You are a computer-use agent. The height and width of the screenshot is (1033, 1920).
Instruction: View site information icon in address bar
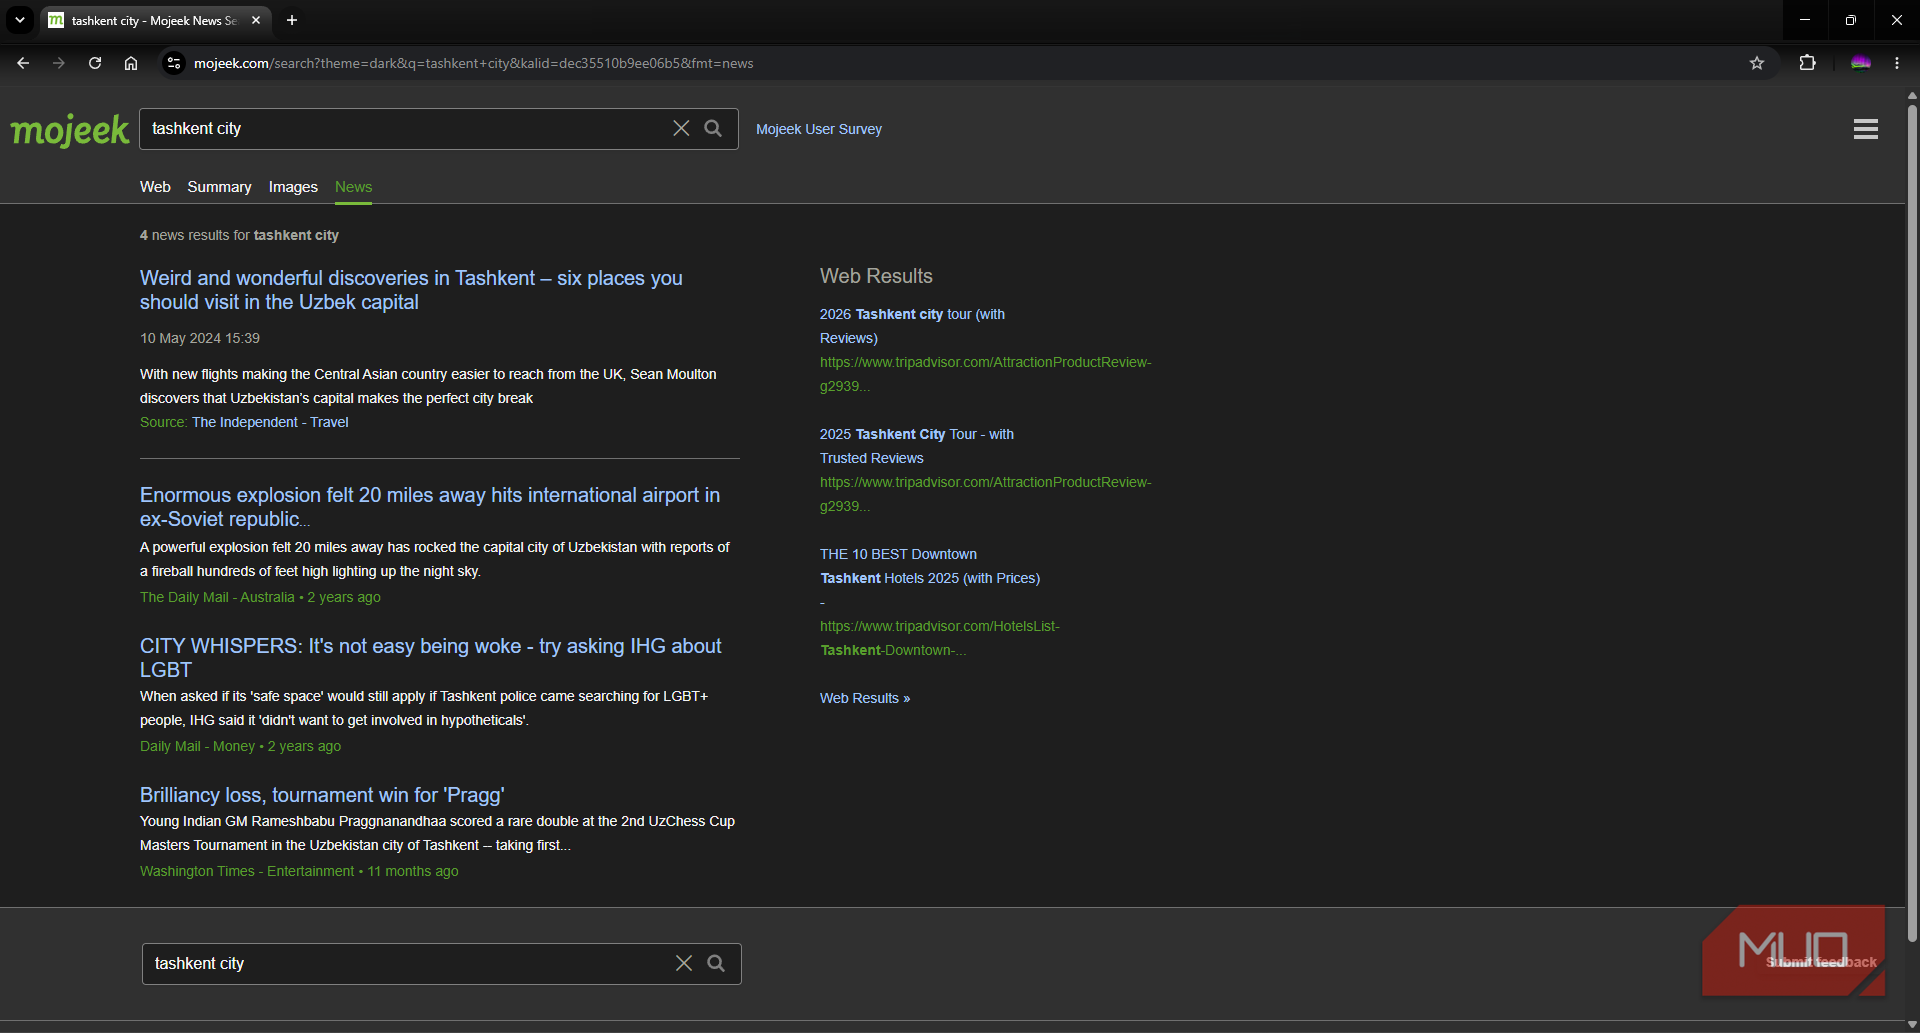[x=174, y=63]
